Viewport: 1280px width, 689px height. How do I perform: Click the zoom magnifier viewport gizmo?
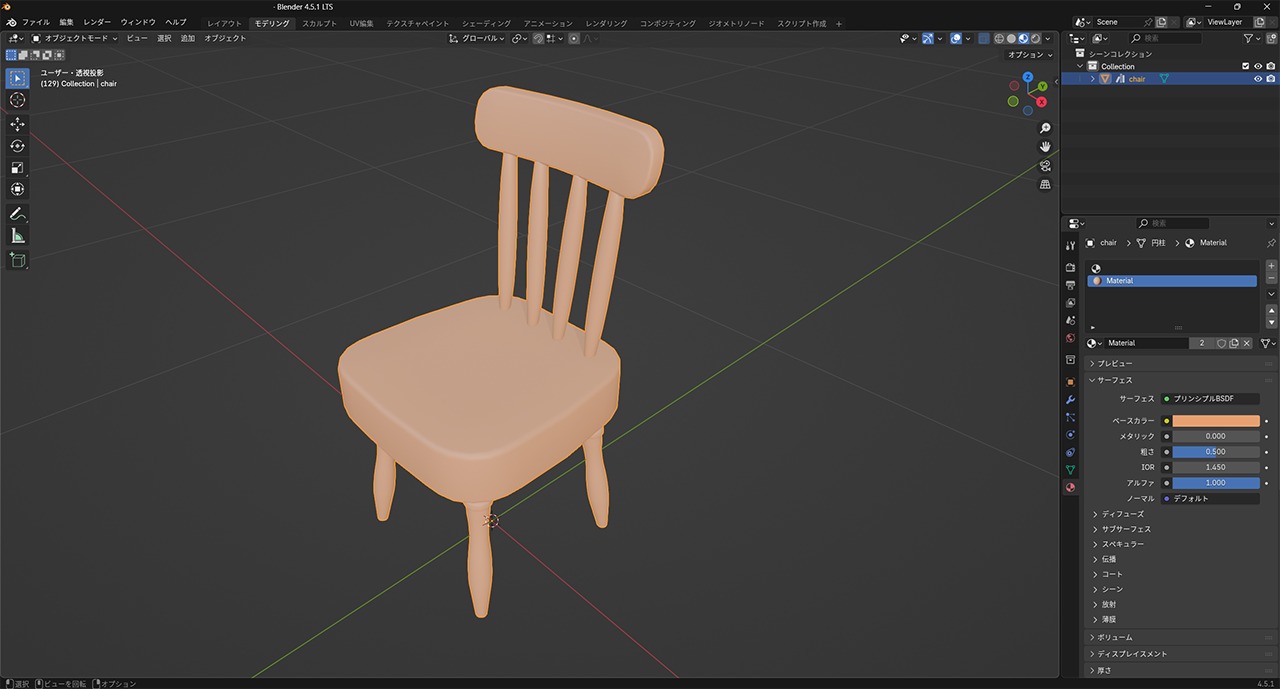(1045, 128)
